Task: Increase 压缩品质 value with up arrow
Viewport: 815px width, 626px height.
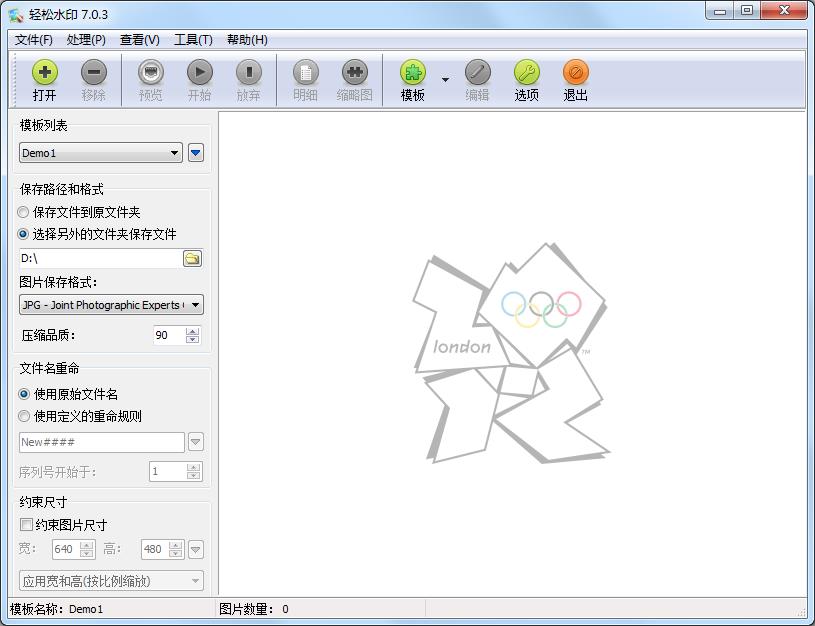Action: click(192, 332)
